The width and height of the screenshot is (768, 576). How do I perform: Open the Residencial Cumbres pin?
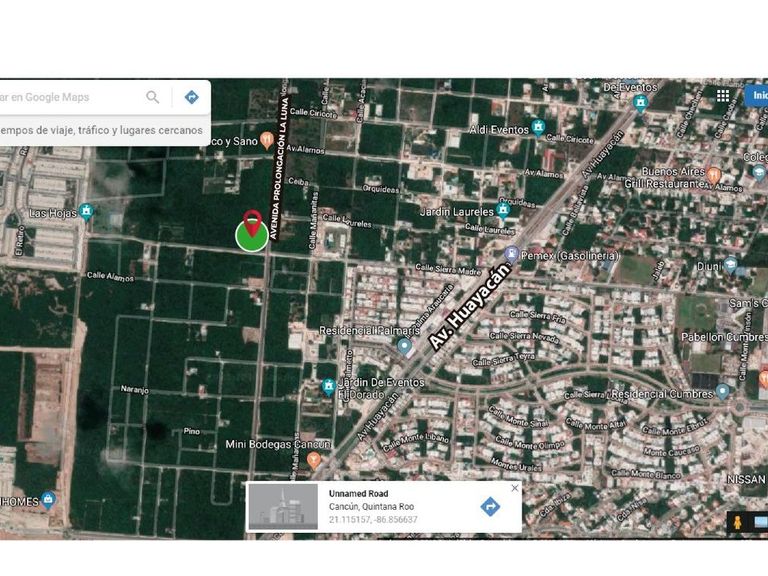tap(722, 392)
